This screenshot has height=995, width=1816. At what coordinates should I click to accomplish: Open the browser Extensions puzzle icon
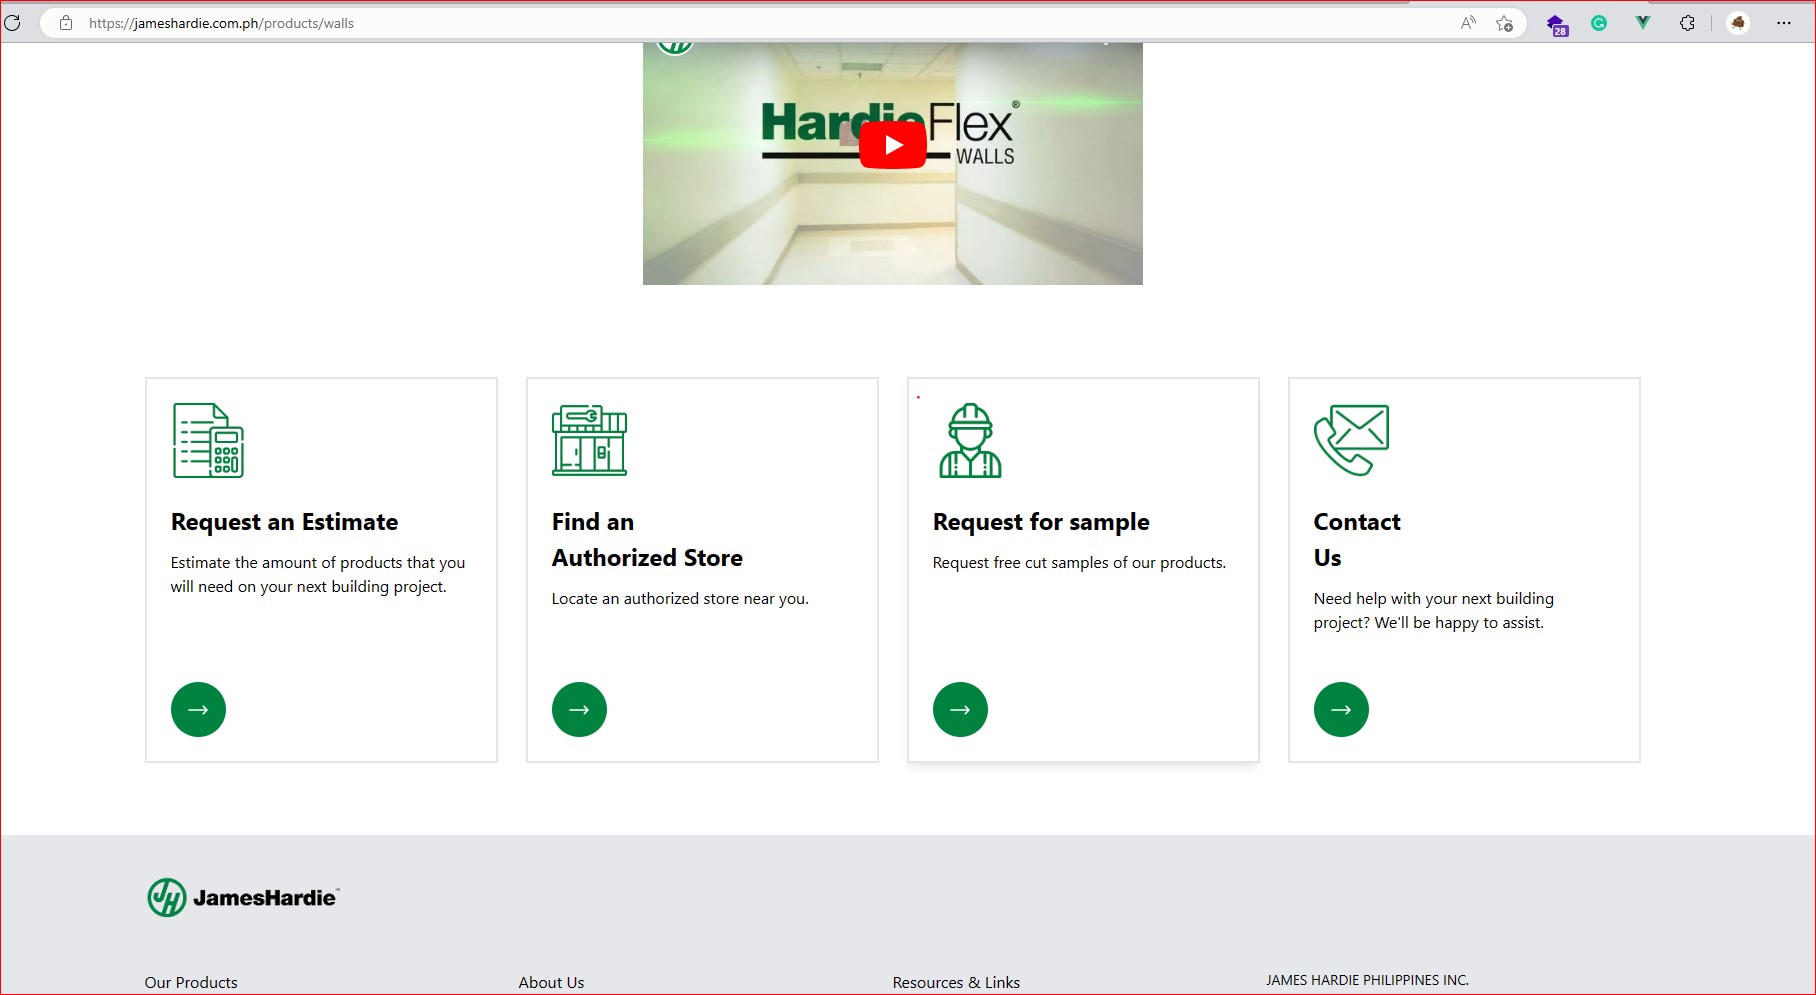(x=1687, y=23)
